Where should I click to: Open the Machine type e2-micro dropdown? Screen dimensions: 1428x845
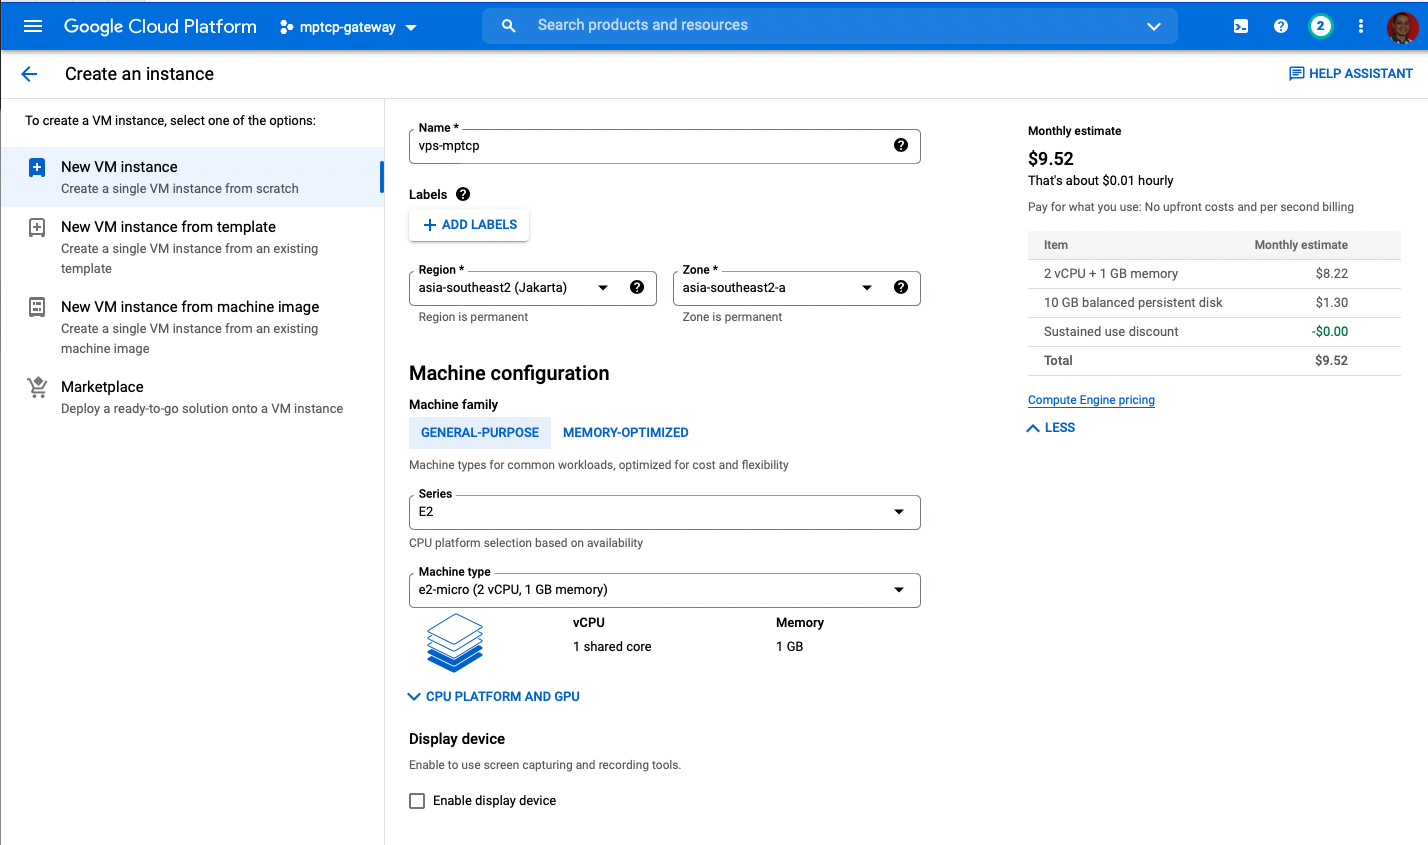665,590
